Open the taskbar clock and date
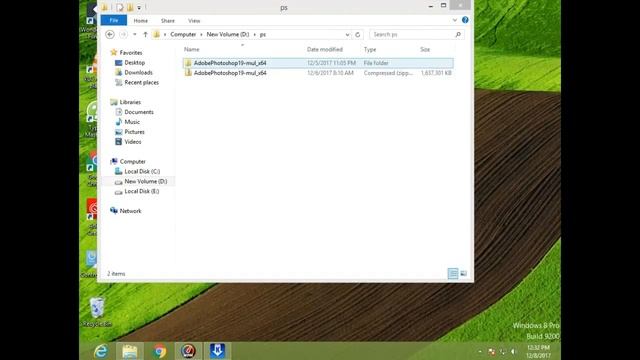Viewport: 640px width, 360px height. [x=538, y=351]
